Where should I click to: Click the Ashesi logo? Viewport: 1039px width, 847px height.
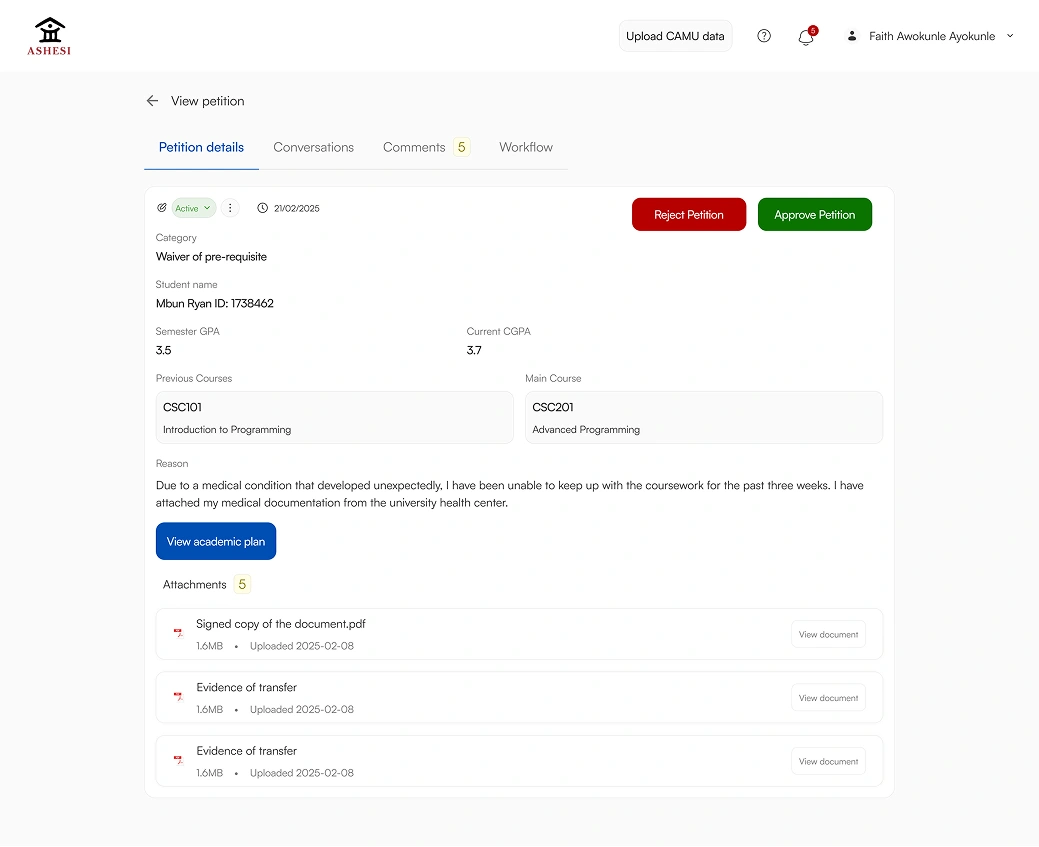coord(49,36)
